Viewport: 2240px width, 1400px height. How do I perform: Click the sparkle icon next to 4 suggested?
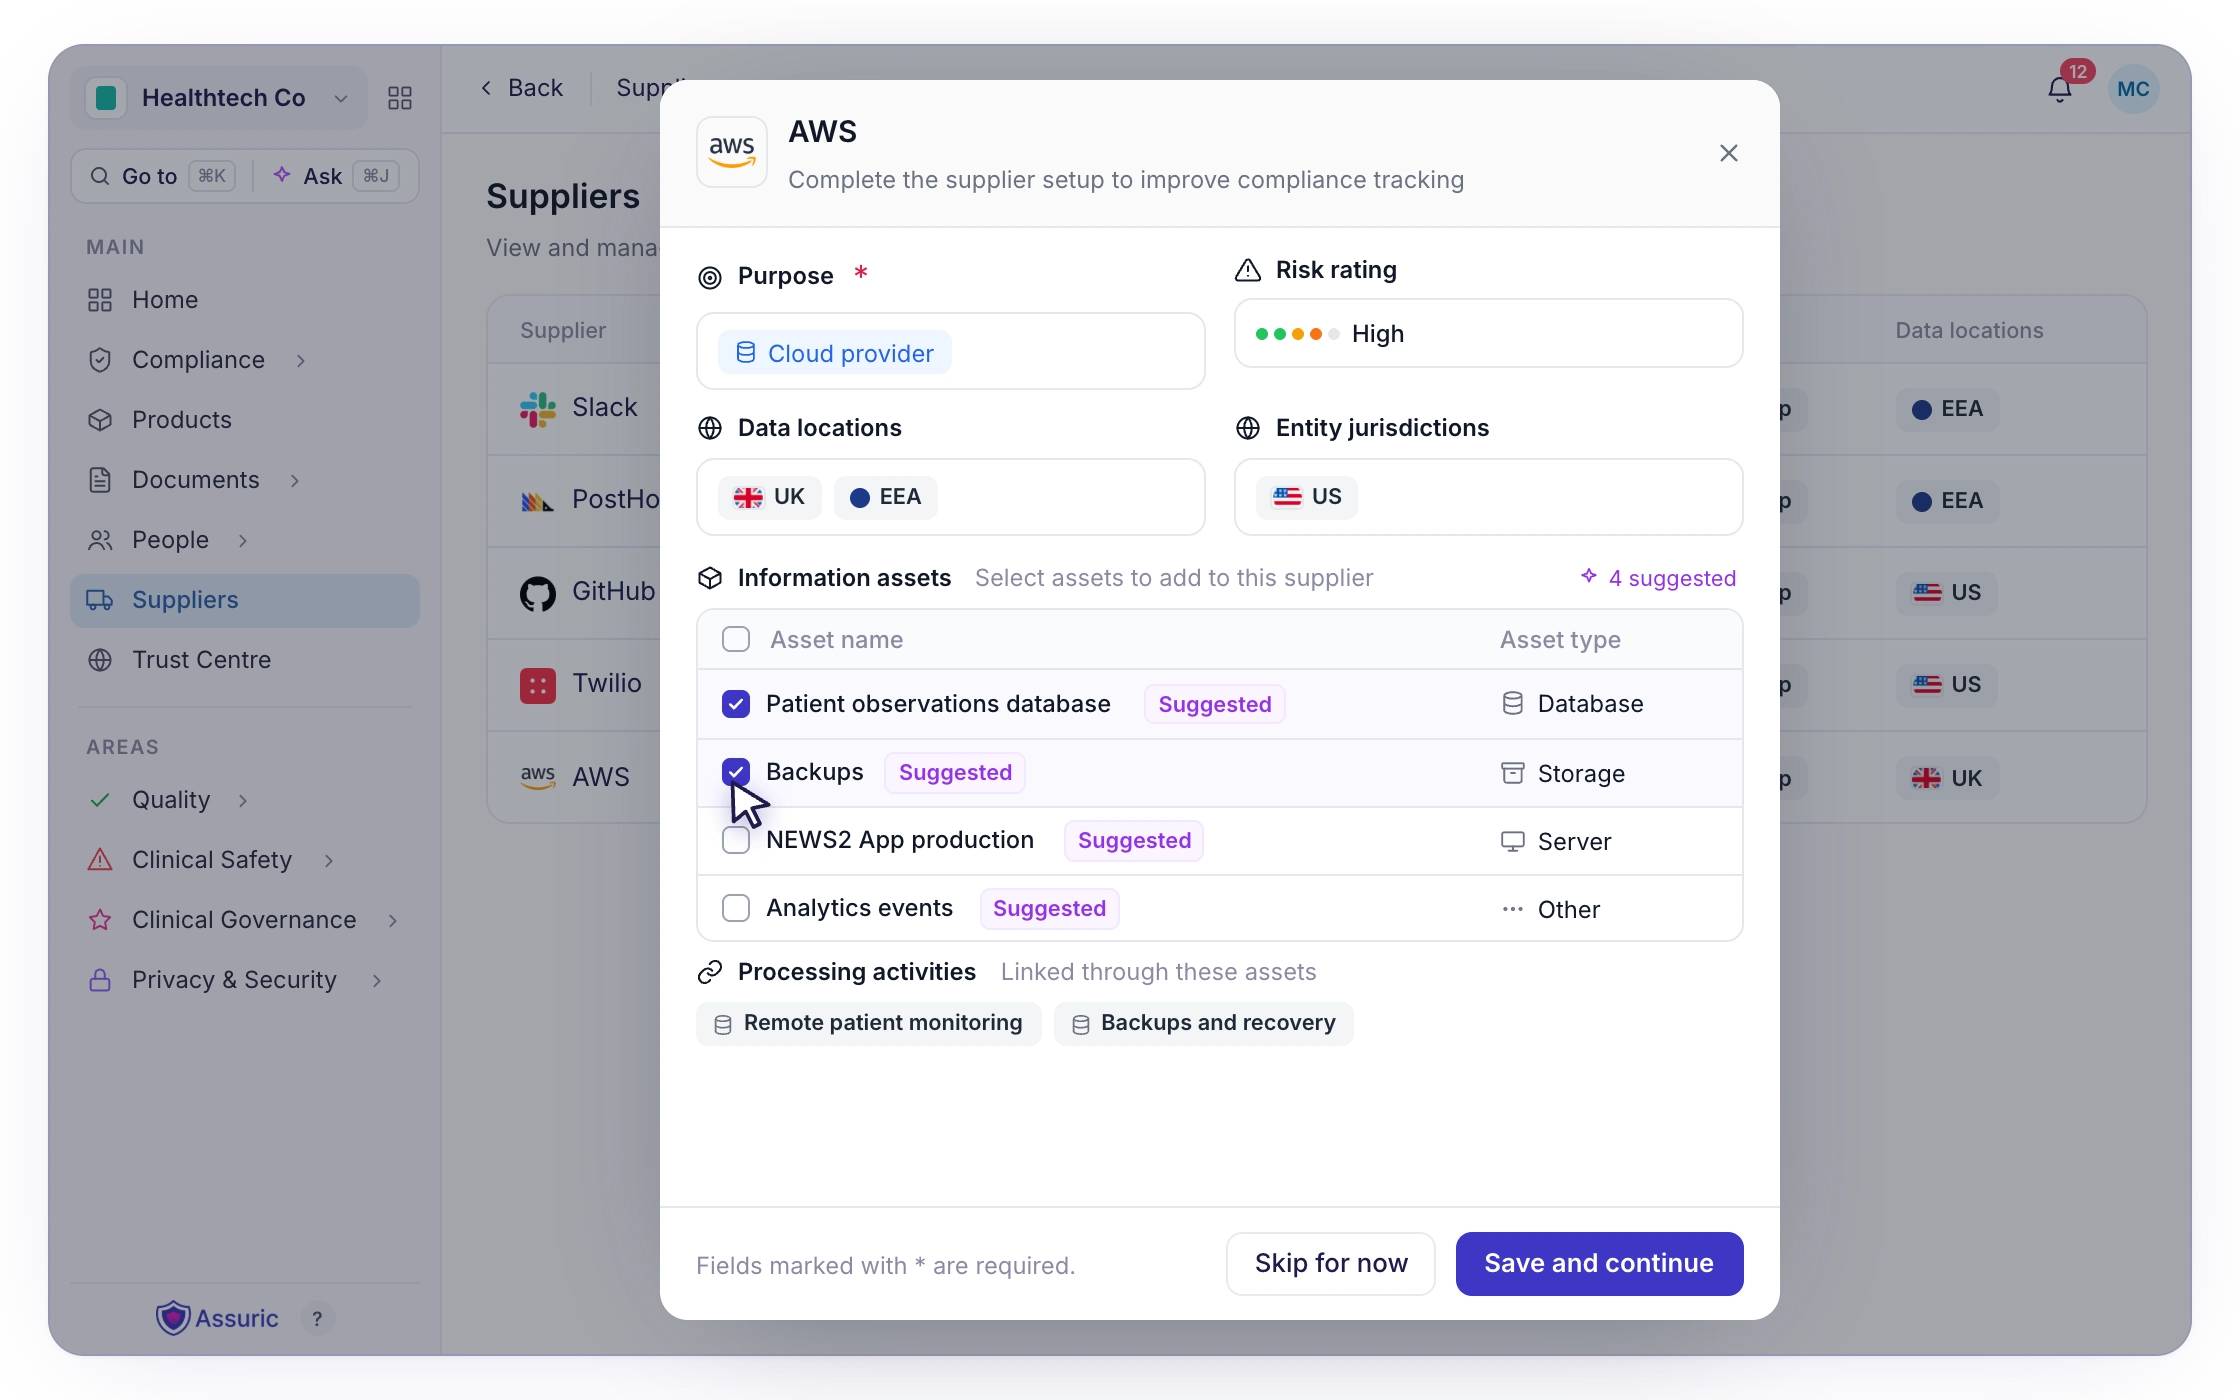(x=1589, y=576)
